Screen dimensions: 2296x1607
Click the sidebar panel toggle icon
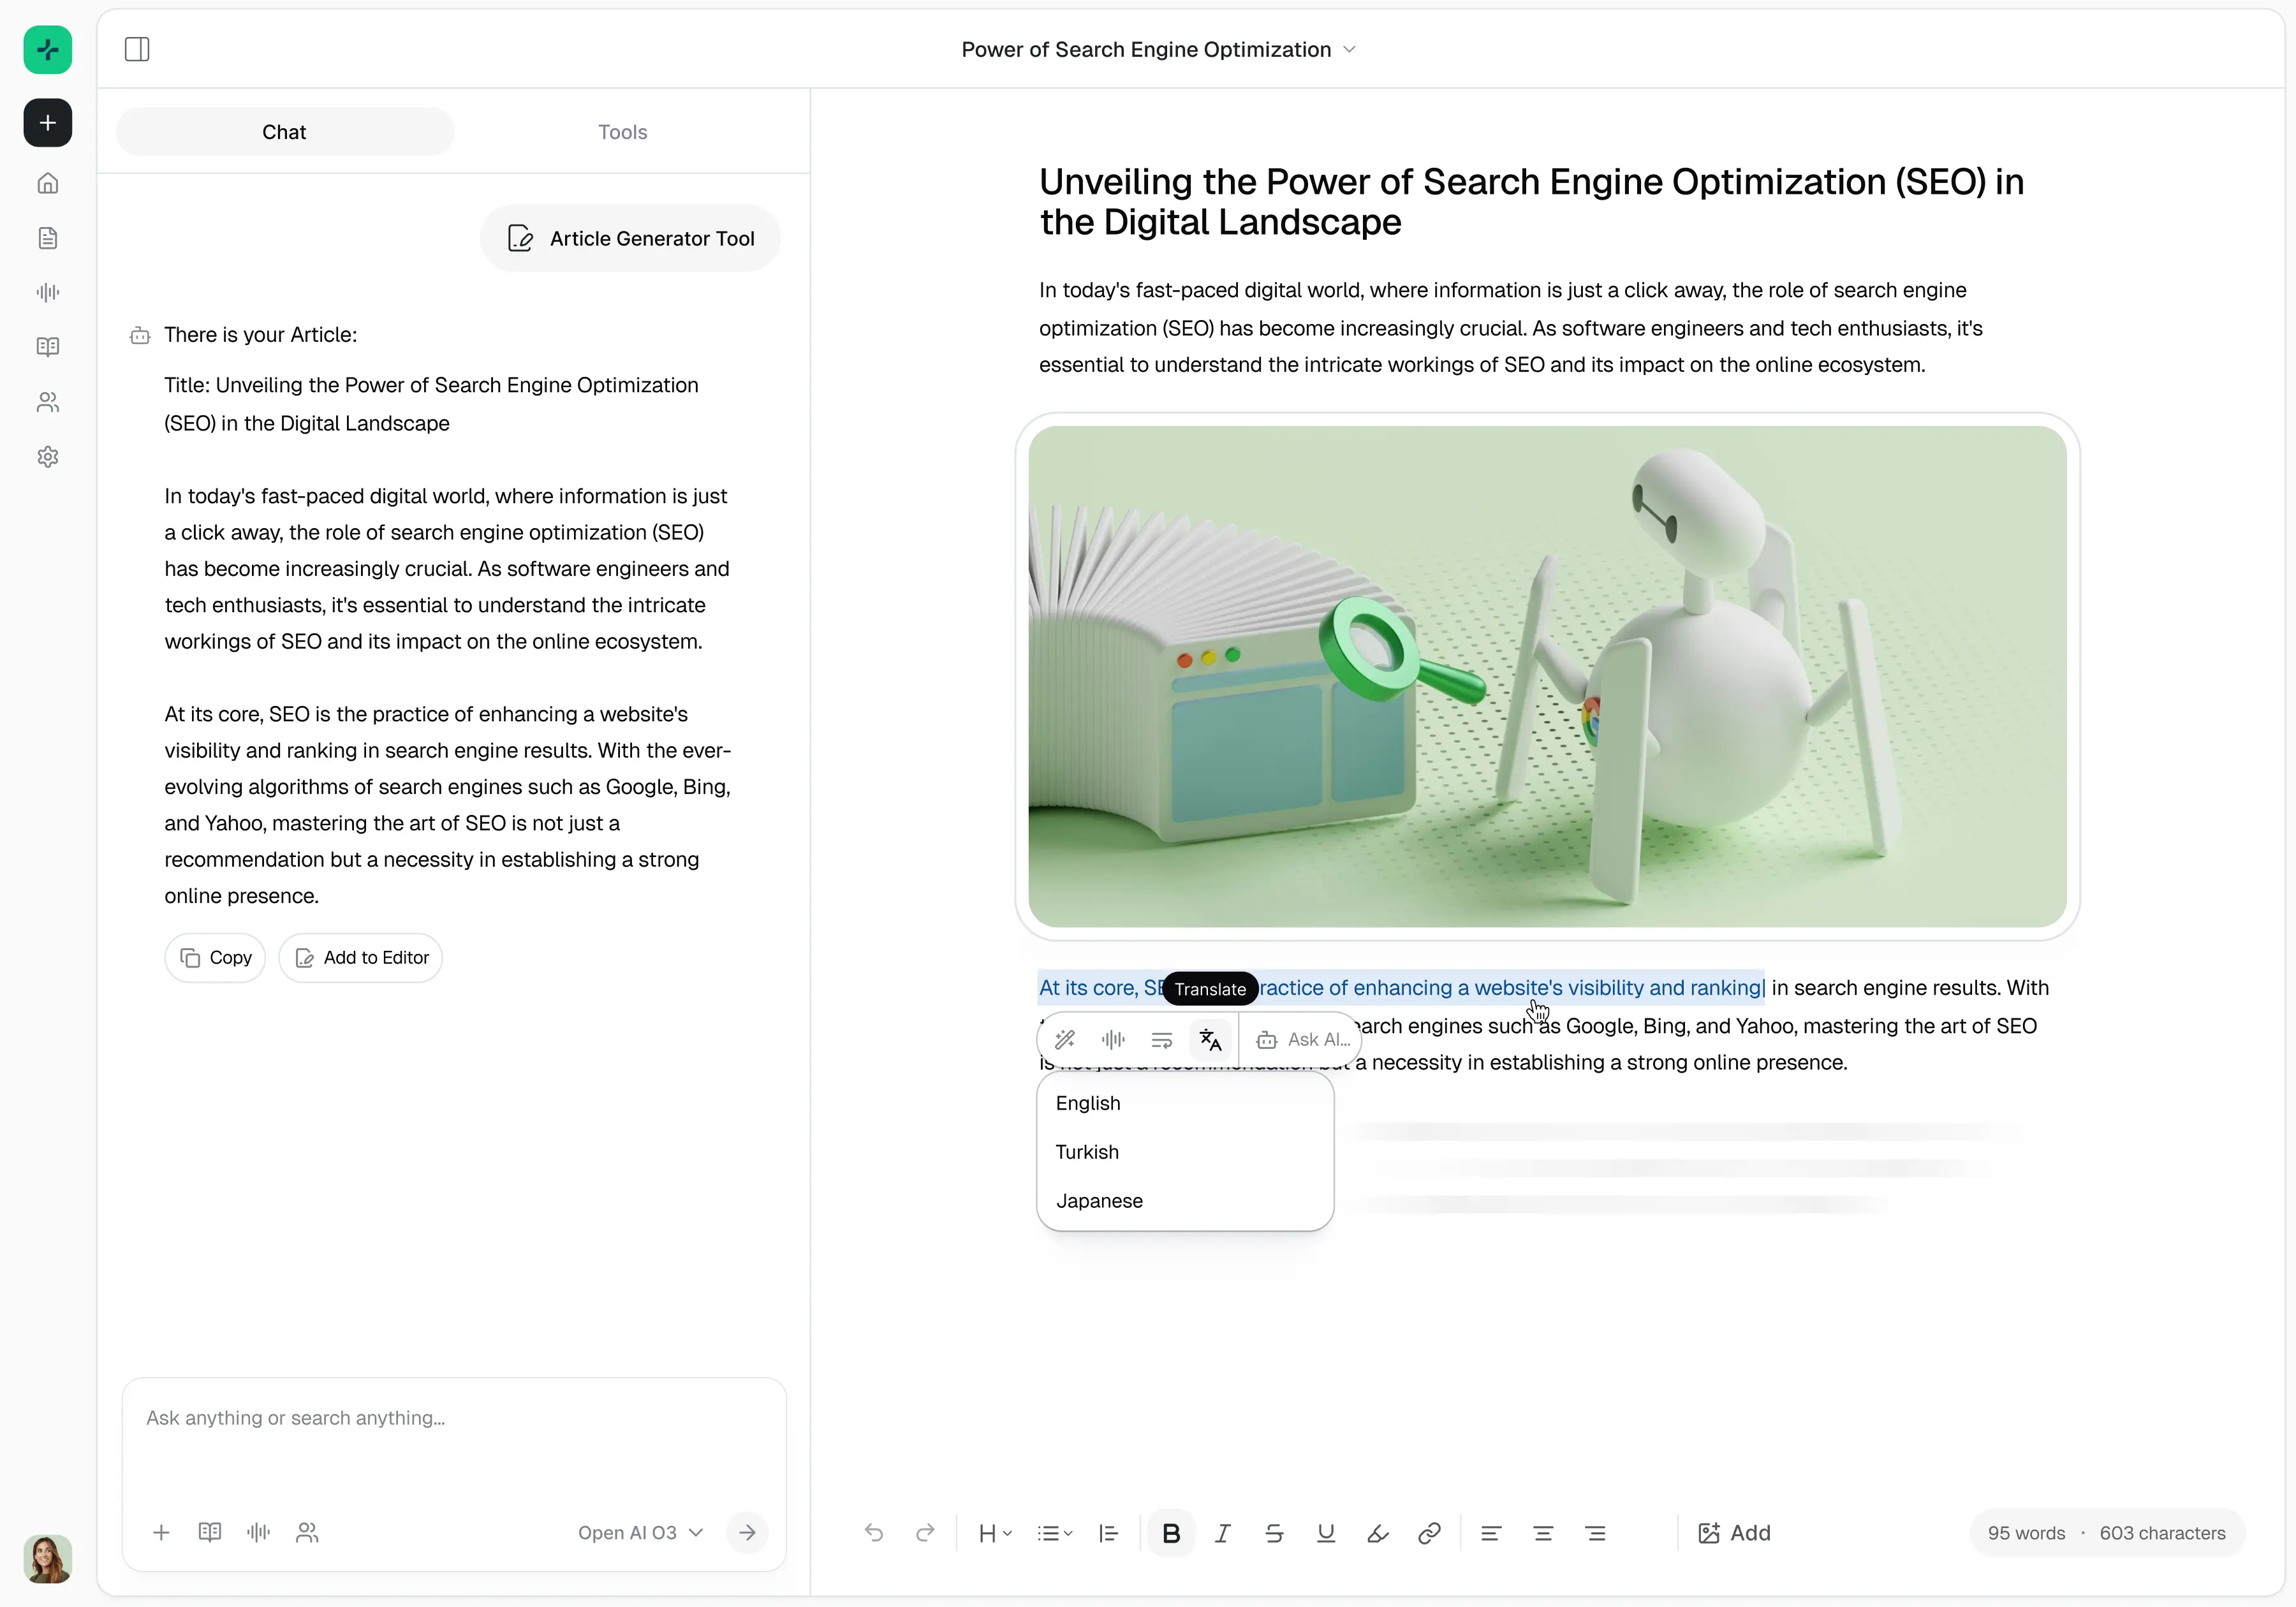pyautogui.click(x=137, y=49)
